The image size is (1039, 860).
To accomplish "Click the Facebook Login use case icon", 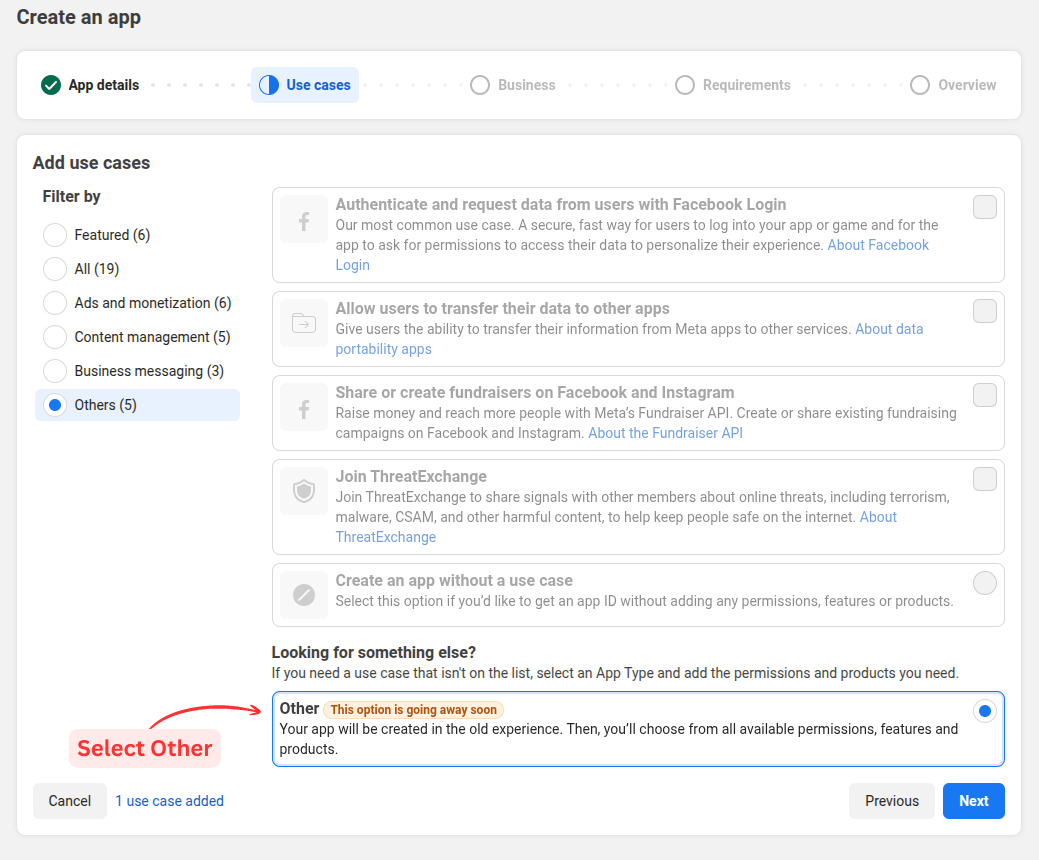I will coord(304,219).
